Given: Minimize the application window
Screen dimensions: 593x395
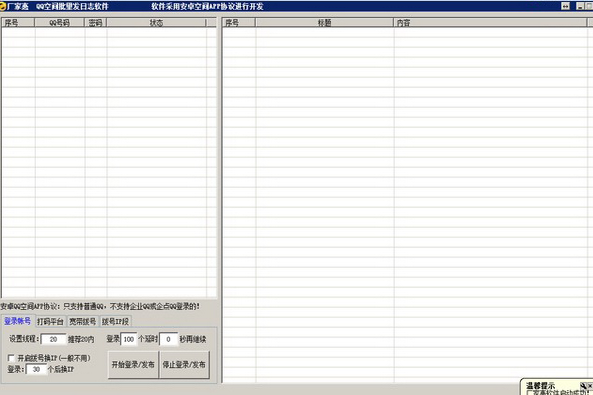Looking at the screenshot, I should [580, 6].
